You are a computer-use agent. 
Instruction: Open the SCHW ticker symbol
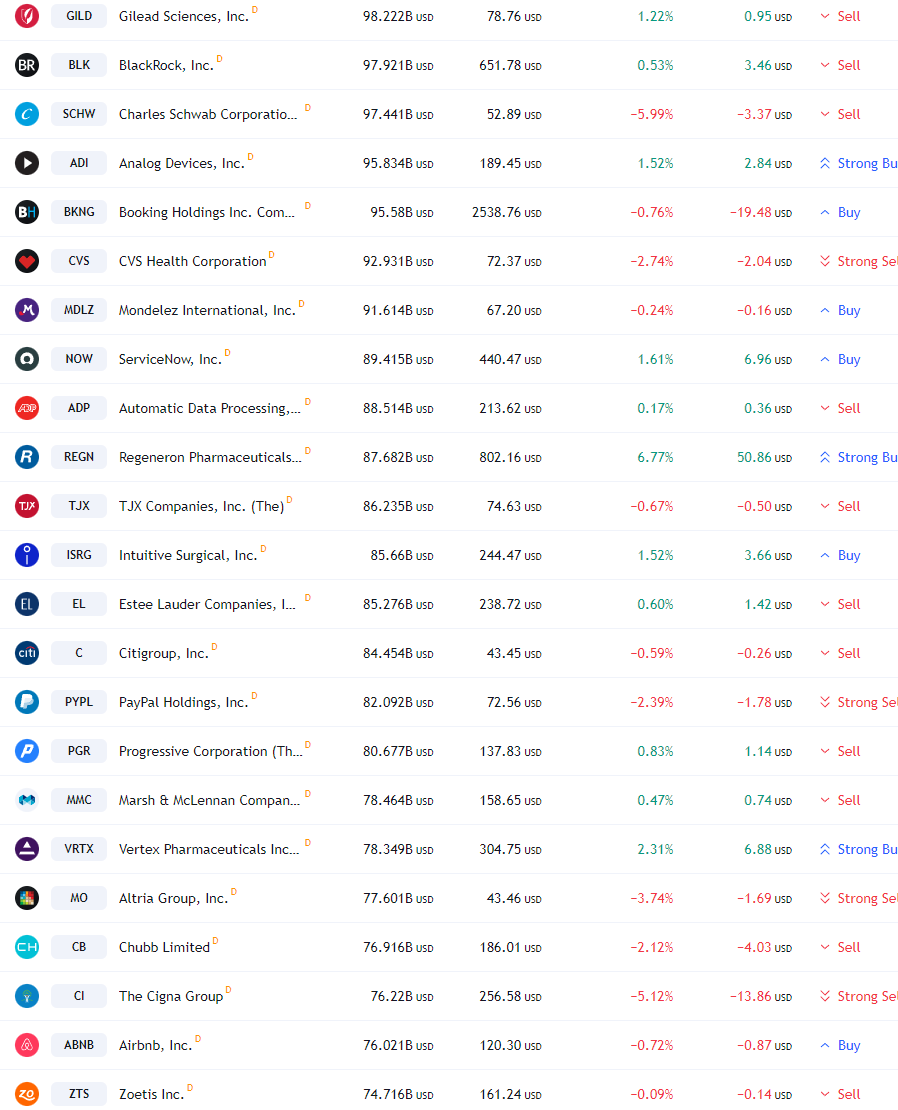click(x=79, y=113)
